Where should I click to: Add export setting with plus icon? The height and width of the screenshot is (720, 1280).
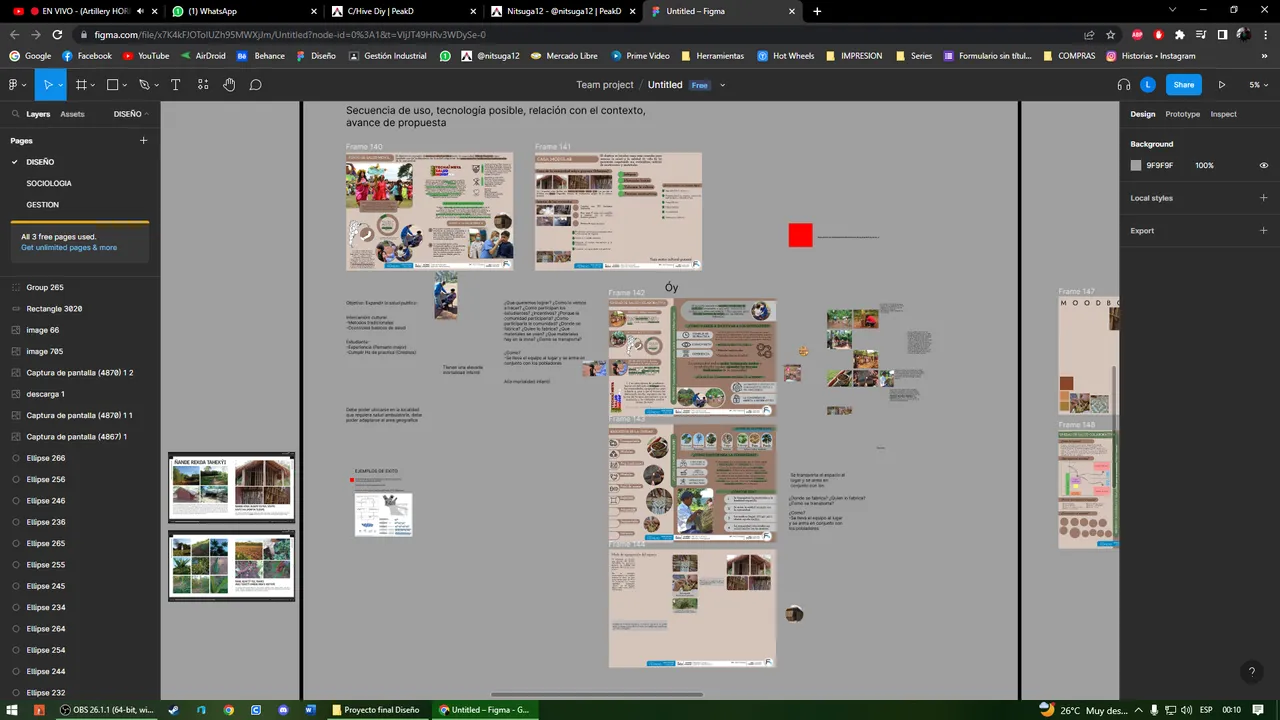(x=1263, y=231)
